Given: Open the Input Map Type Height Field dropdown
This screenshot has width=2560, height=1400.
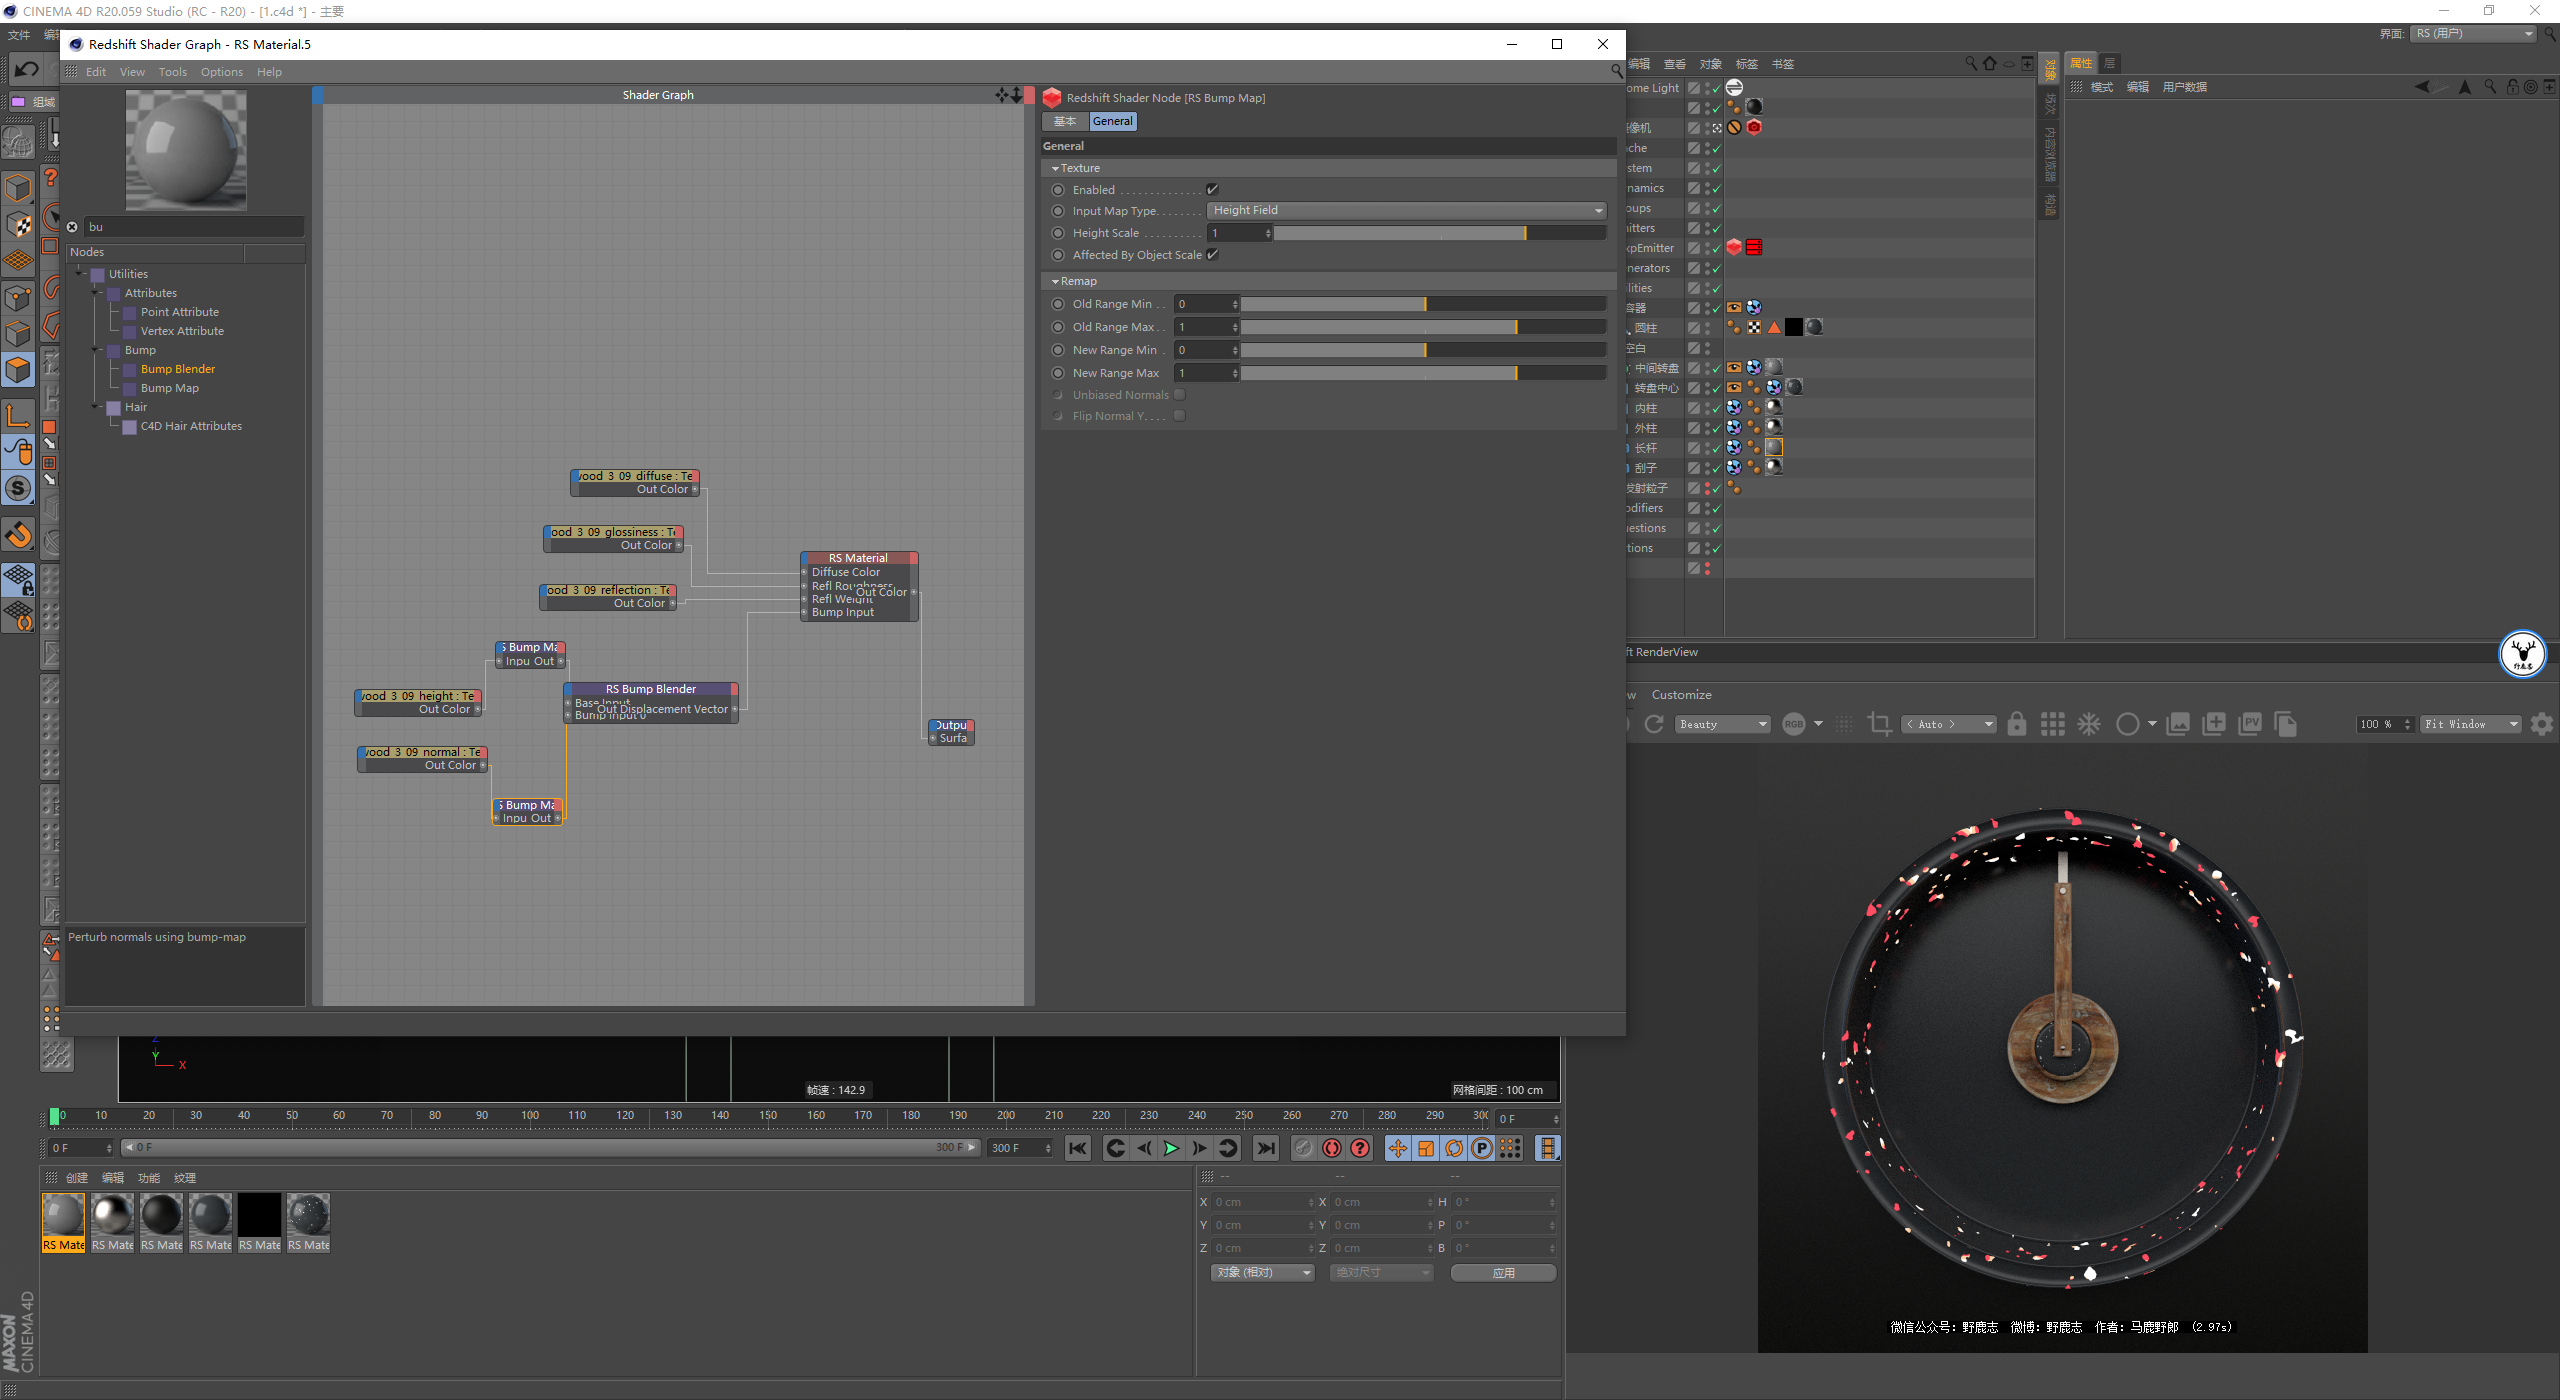Looking at the screenshot, I should click(1407, 210).
